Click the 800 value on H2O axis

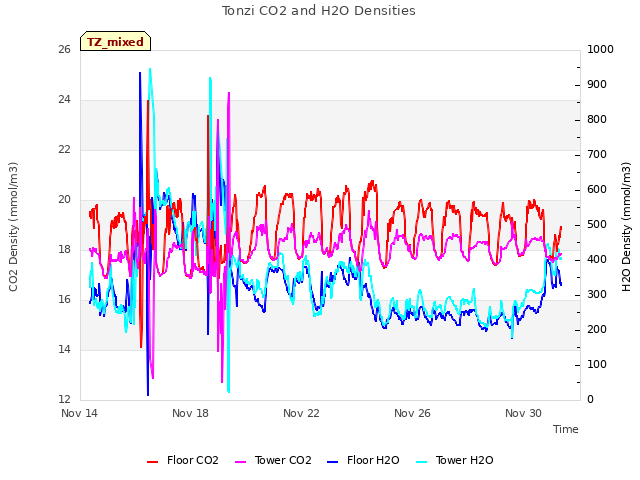(597, 120)
